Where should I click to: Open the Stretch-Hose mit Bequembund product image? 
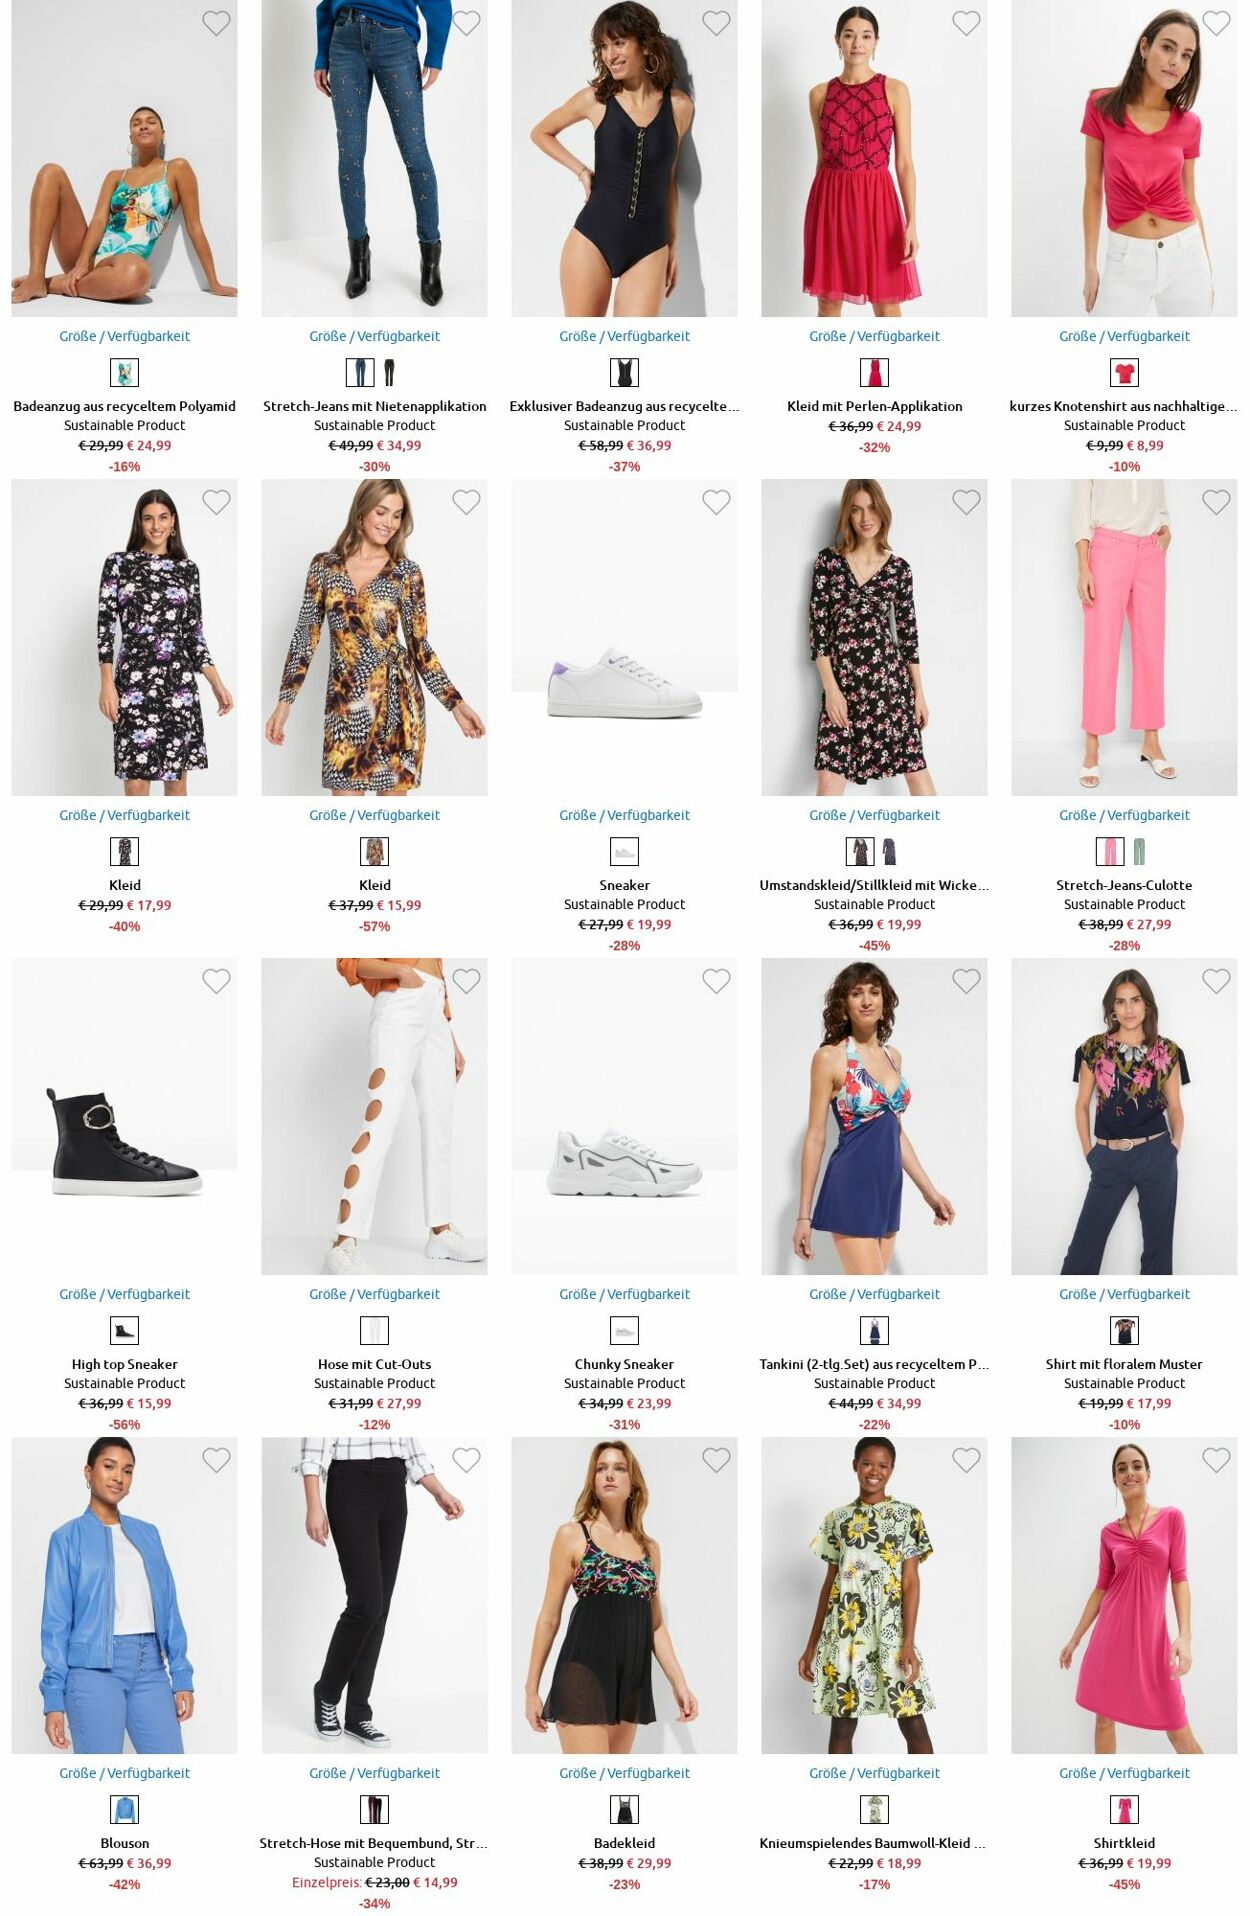[374, 1595]
